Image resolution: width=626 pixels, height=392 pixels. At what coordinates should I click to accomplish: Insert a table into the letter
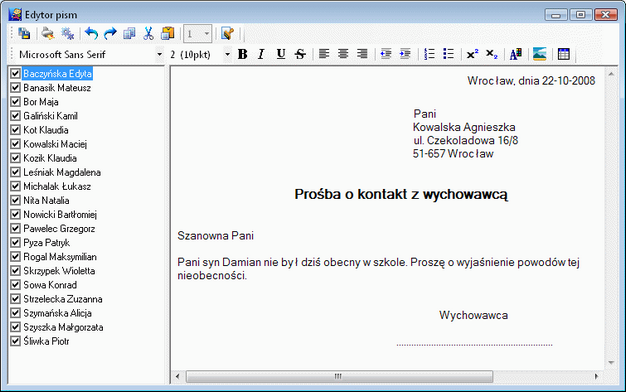(564, 54)
